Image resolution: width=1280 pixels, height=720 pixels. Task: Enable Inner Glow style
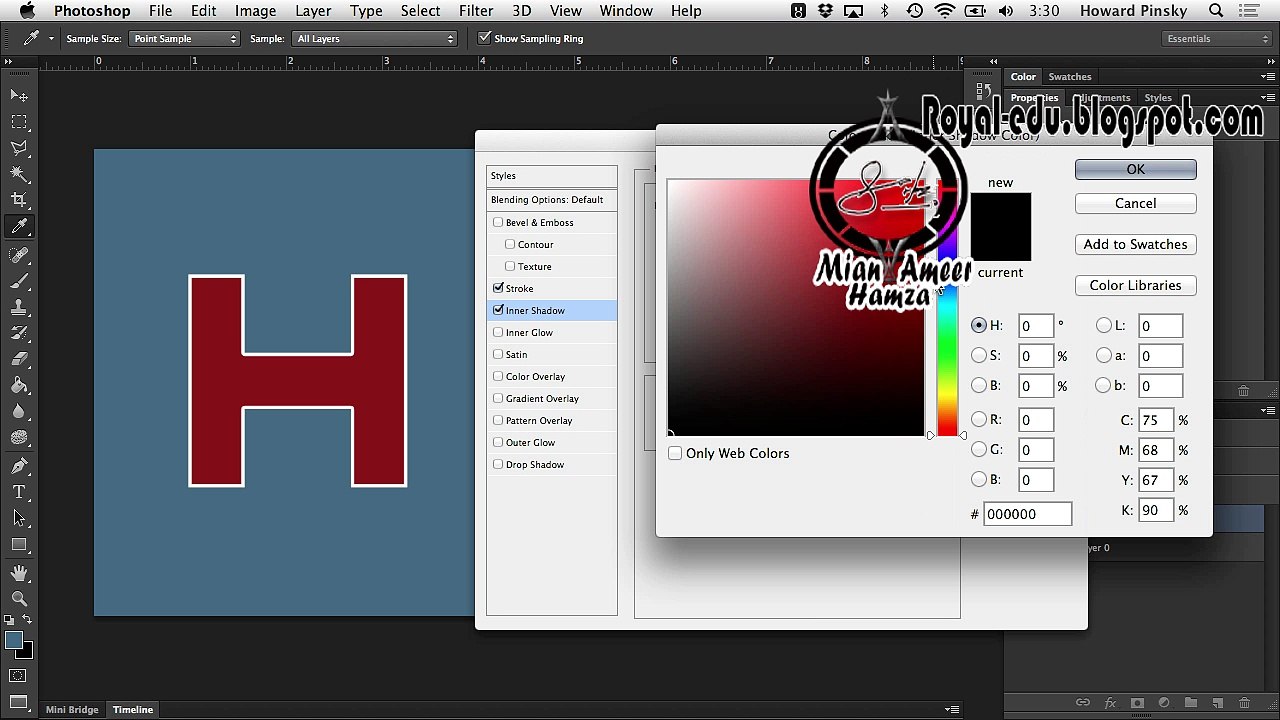tap(498, 332)
